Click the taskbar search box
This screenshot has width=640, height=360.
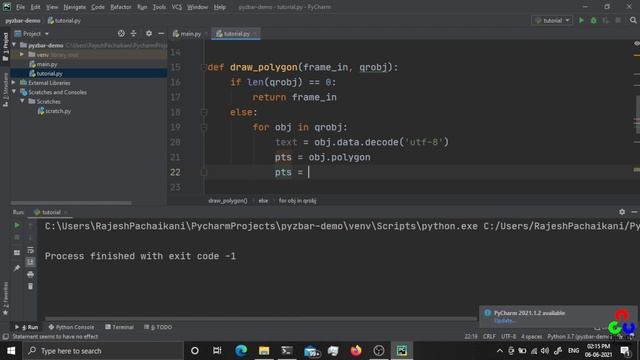pyautogui.click(x=103, y=351)
